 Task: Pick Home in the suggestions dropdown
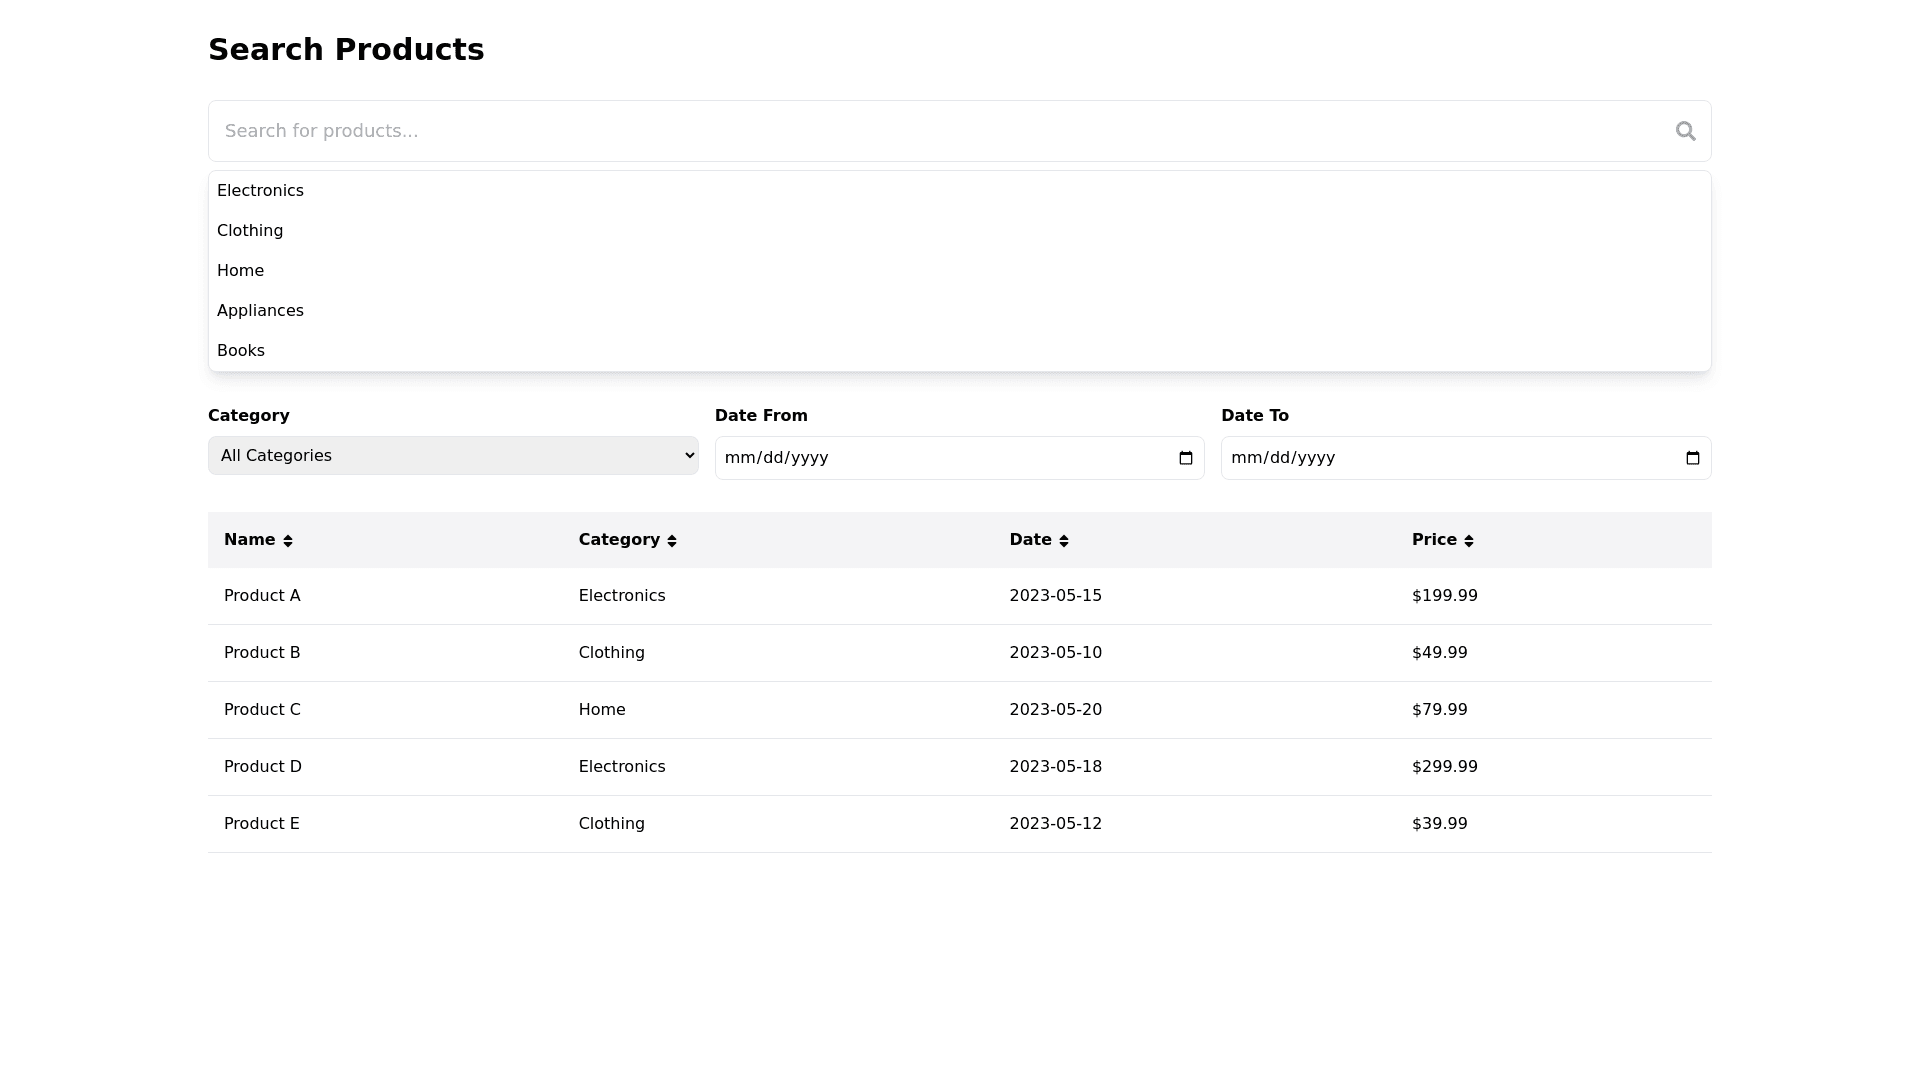(x=241, y=271)
